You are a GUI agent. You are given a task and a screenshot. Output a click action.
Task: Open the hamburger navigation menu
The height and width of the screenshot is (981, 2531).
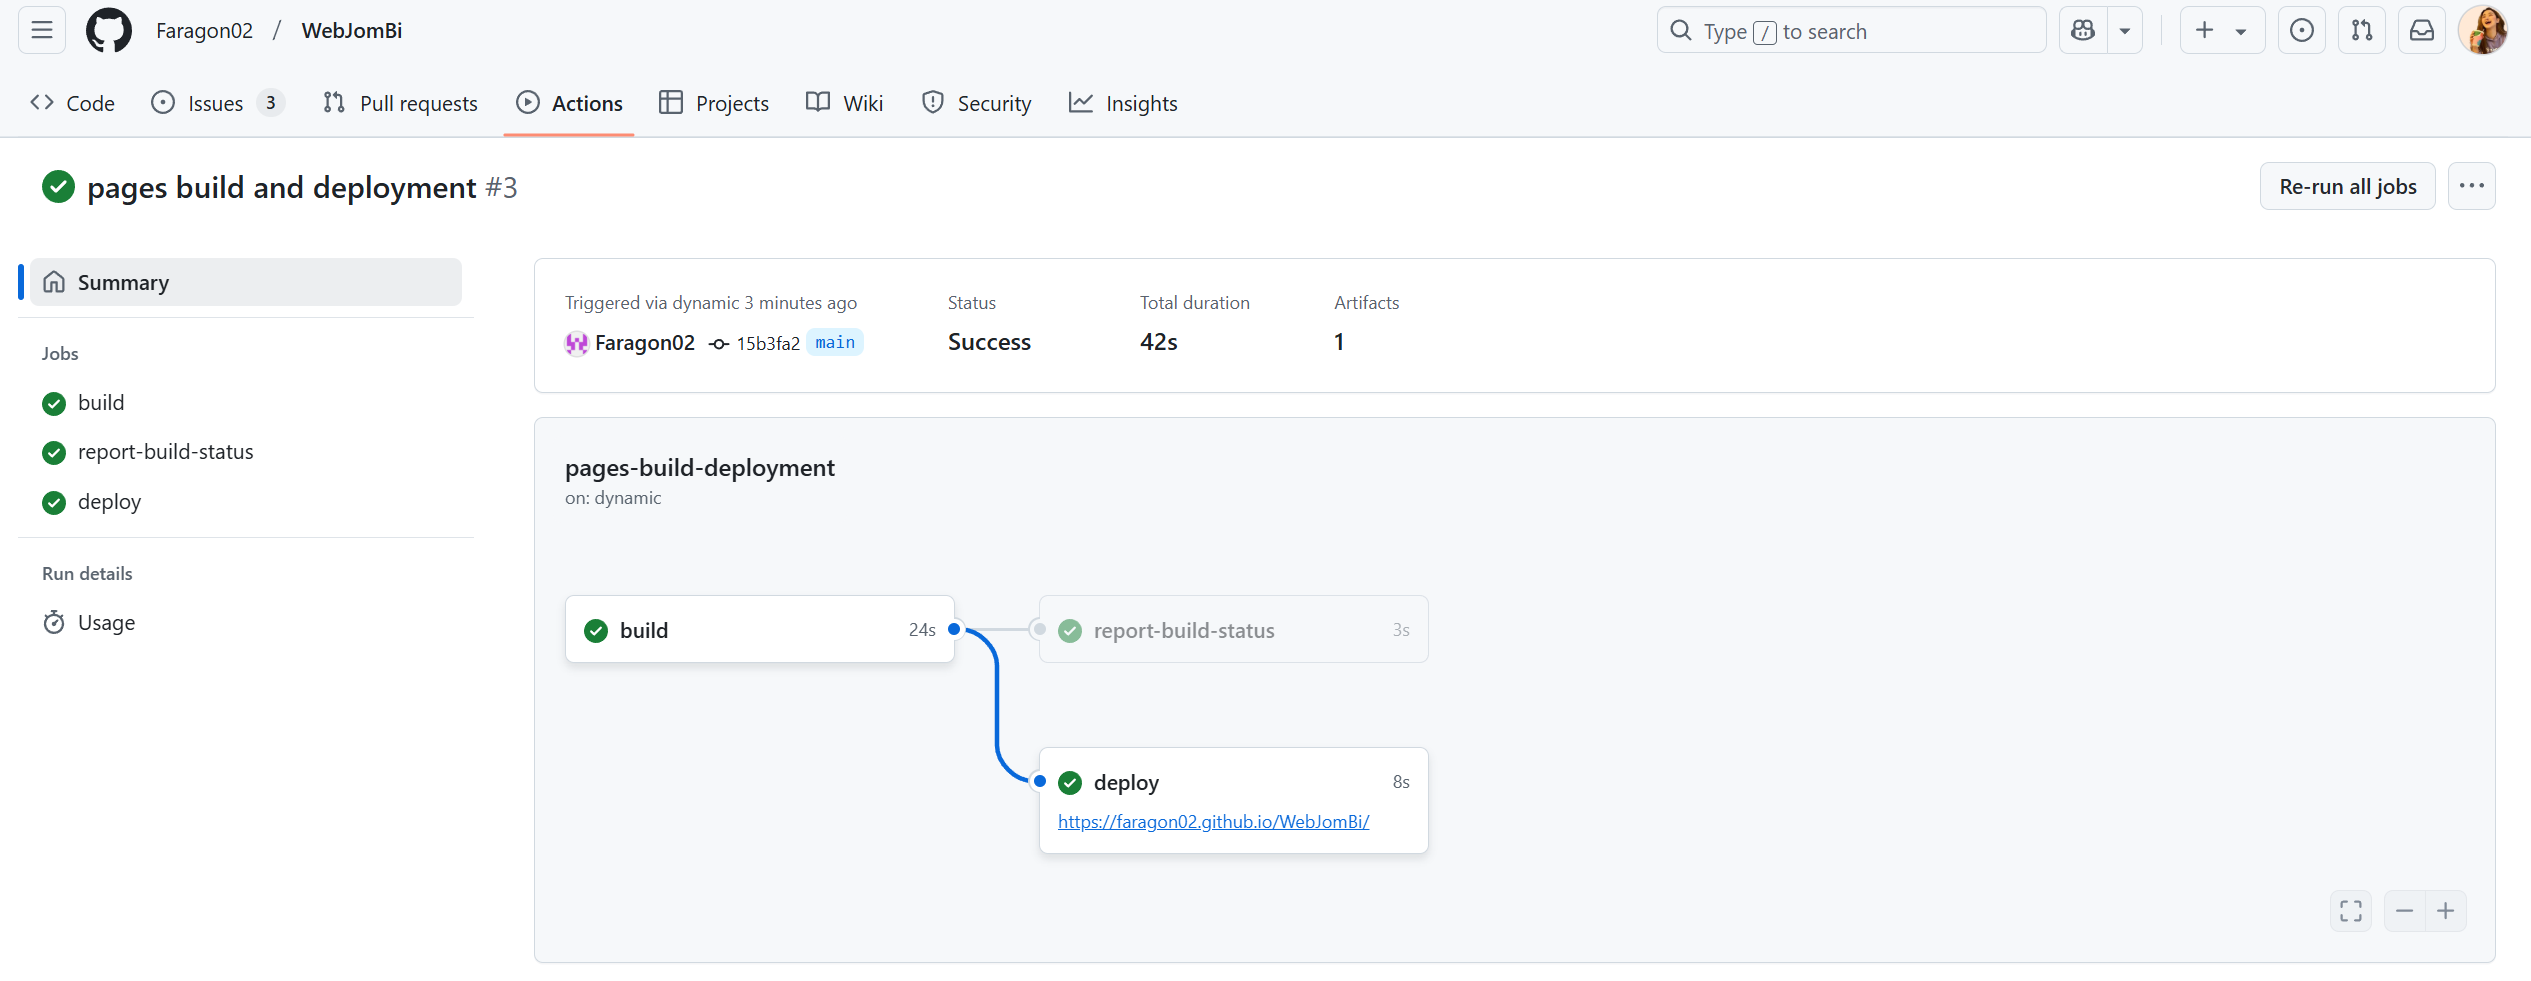pos(42,31)
